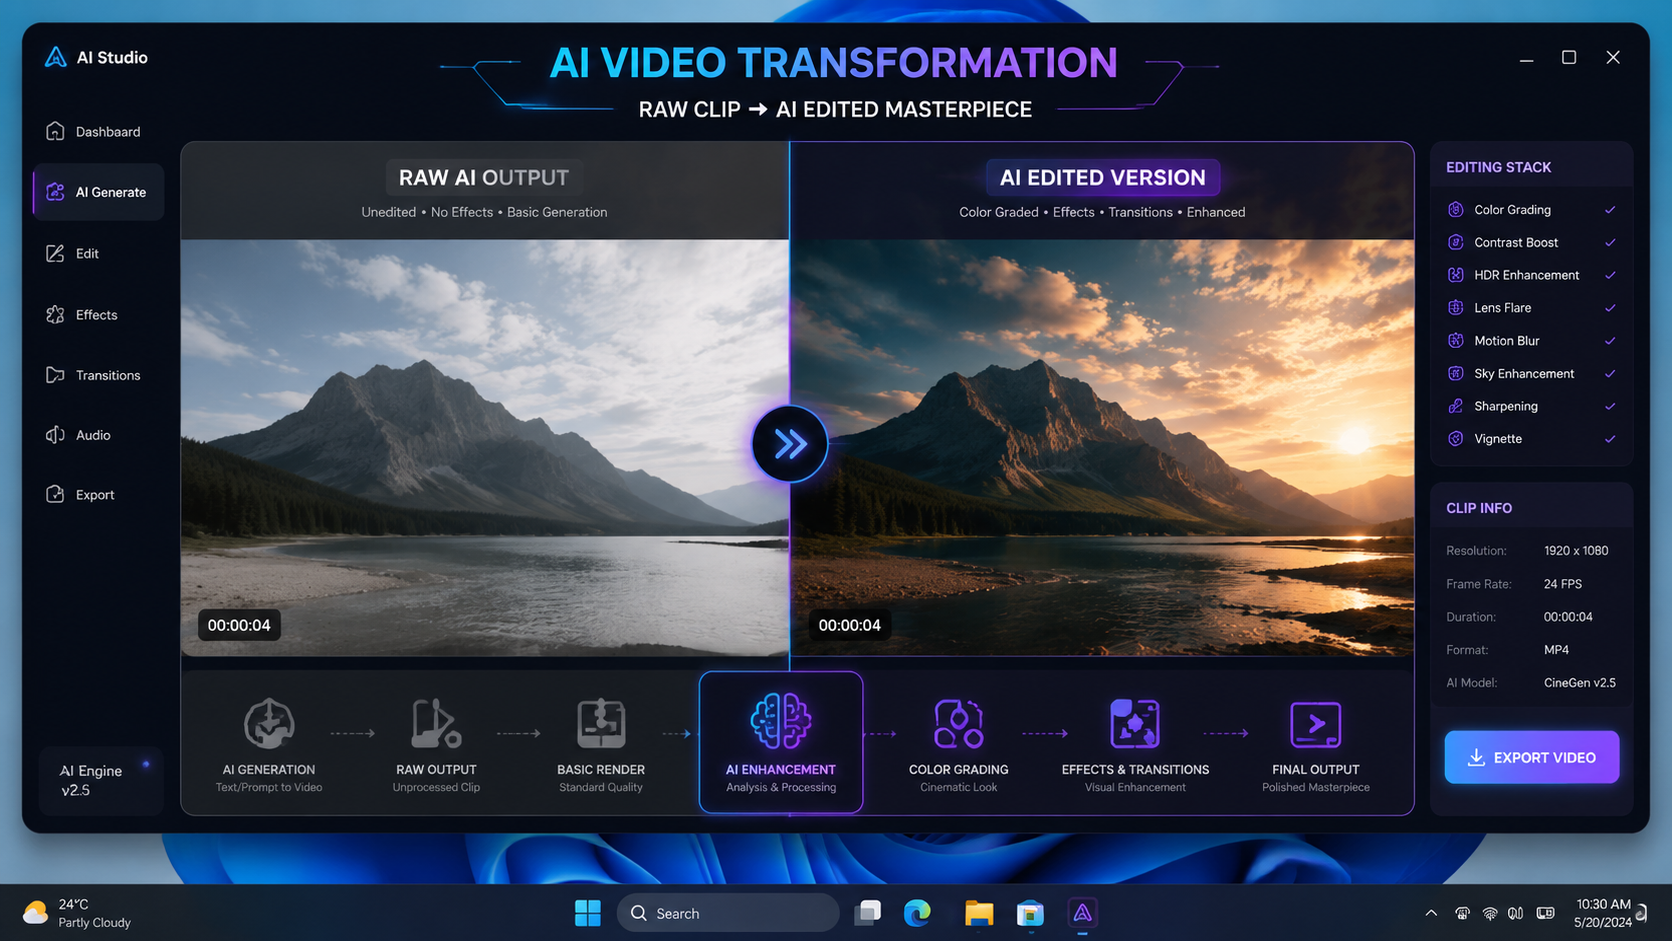
Task: Open the weather widget on taskbar
Action: tap(78, 913)
